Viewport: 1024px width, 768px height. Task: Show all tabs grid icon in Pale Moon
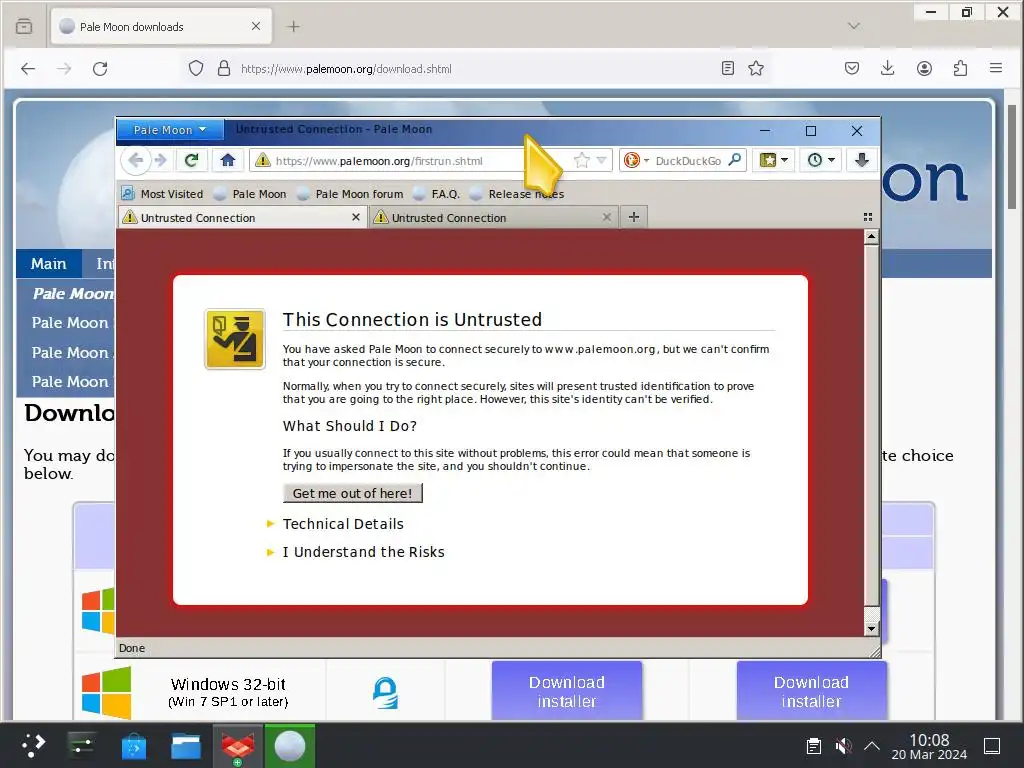click(x=868, y=217)
